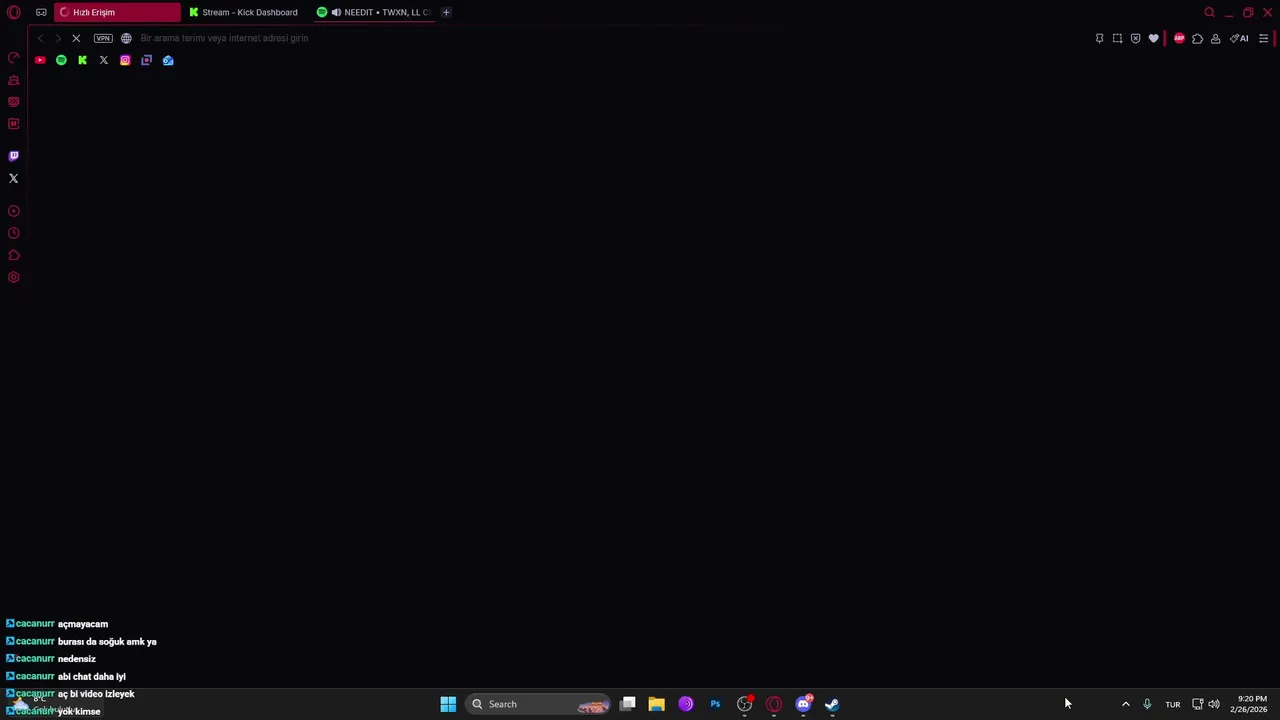The image size is (1280, 720).
Task: Stop page loading with the X button
Action: coord(76,38)
